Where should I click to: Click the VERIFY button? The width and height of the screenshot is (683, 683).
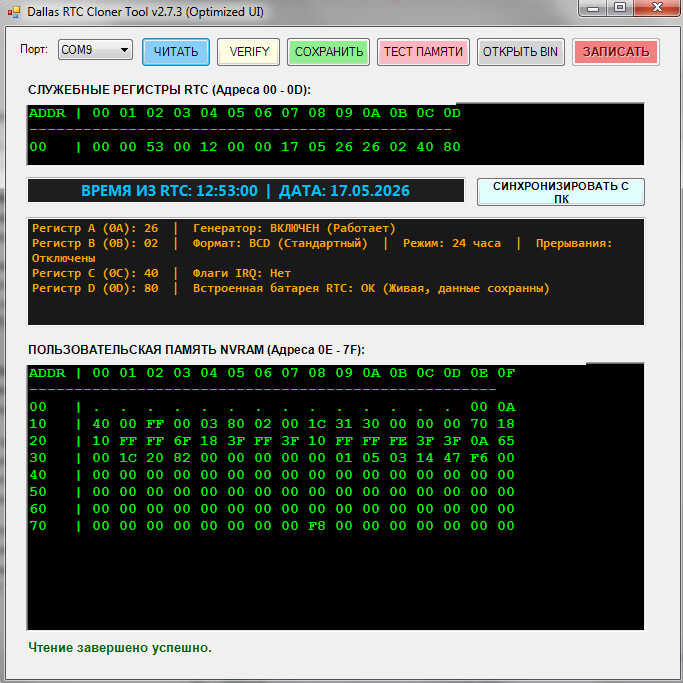249,52
